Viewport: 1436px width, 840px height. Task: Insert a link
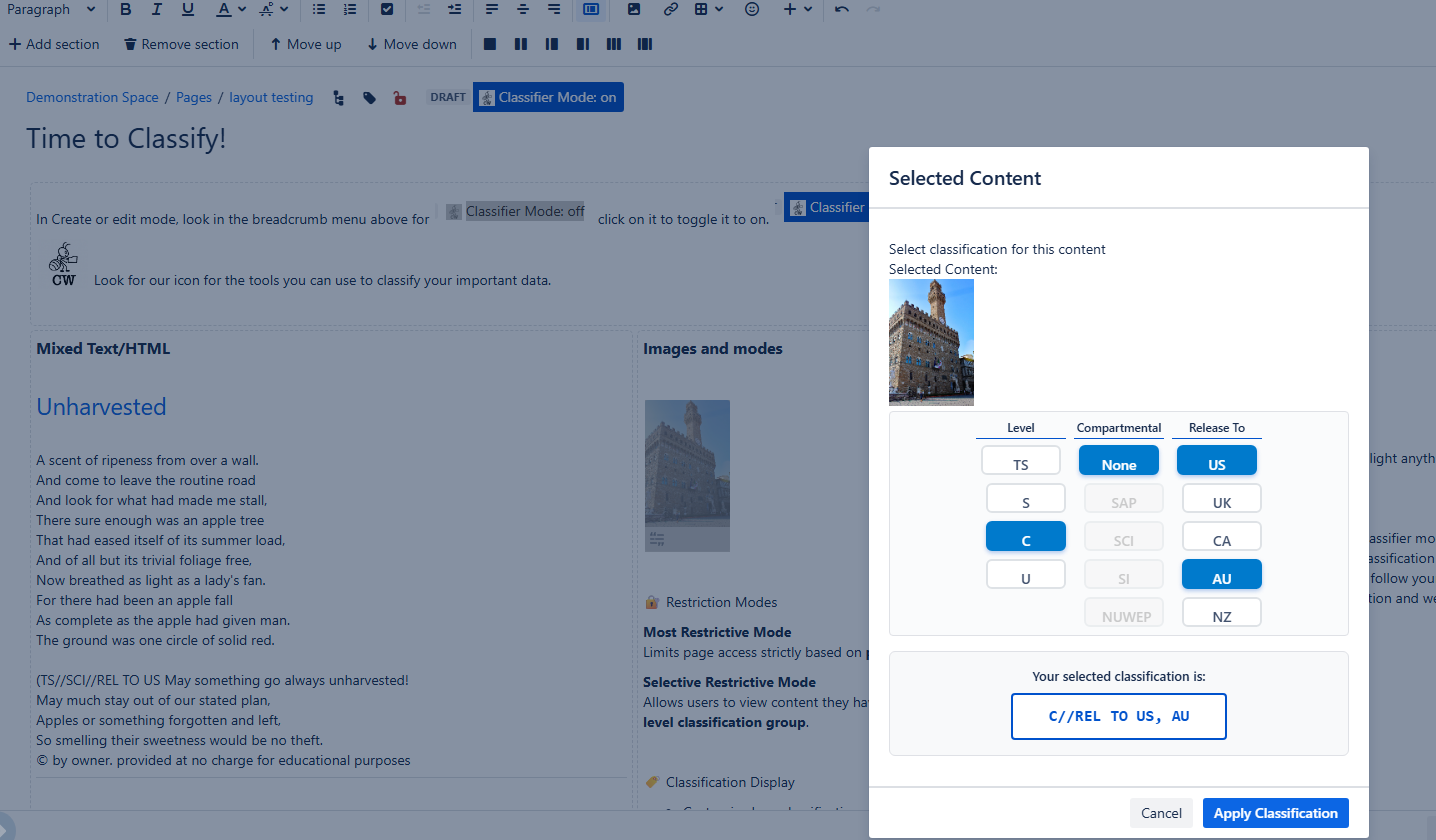point(668,11)
